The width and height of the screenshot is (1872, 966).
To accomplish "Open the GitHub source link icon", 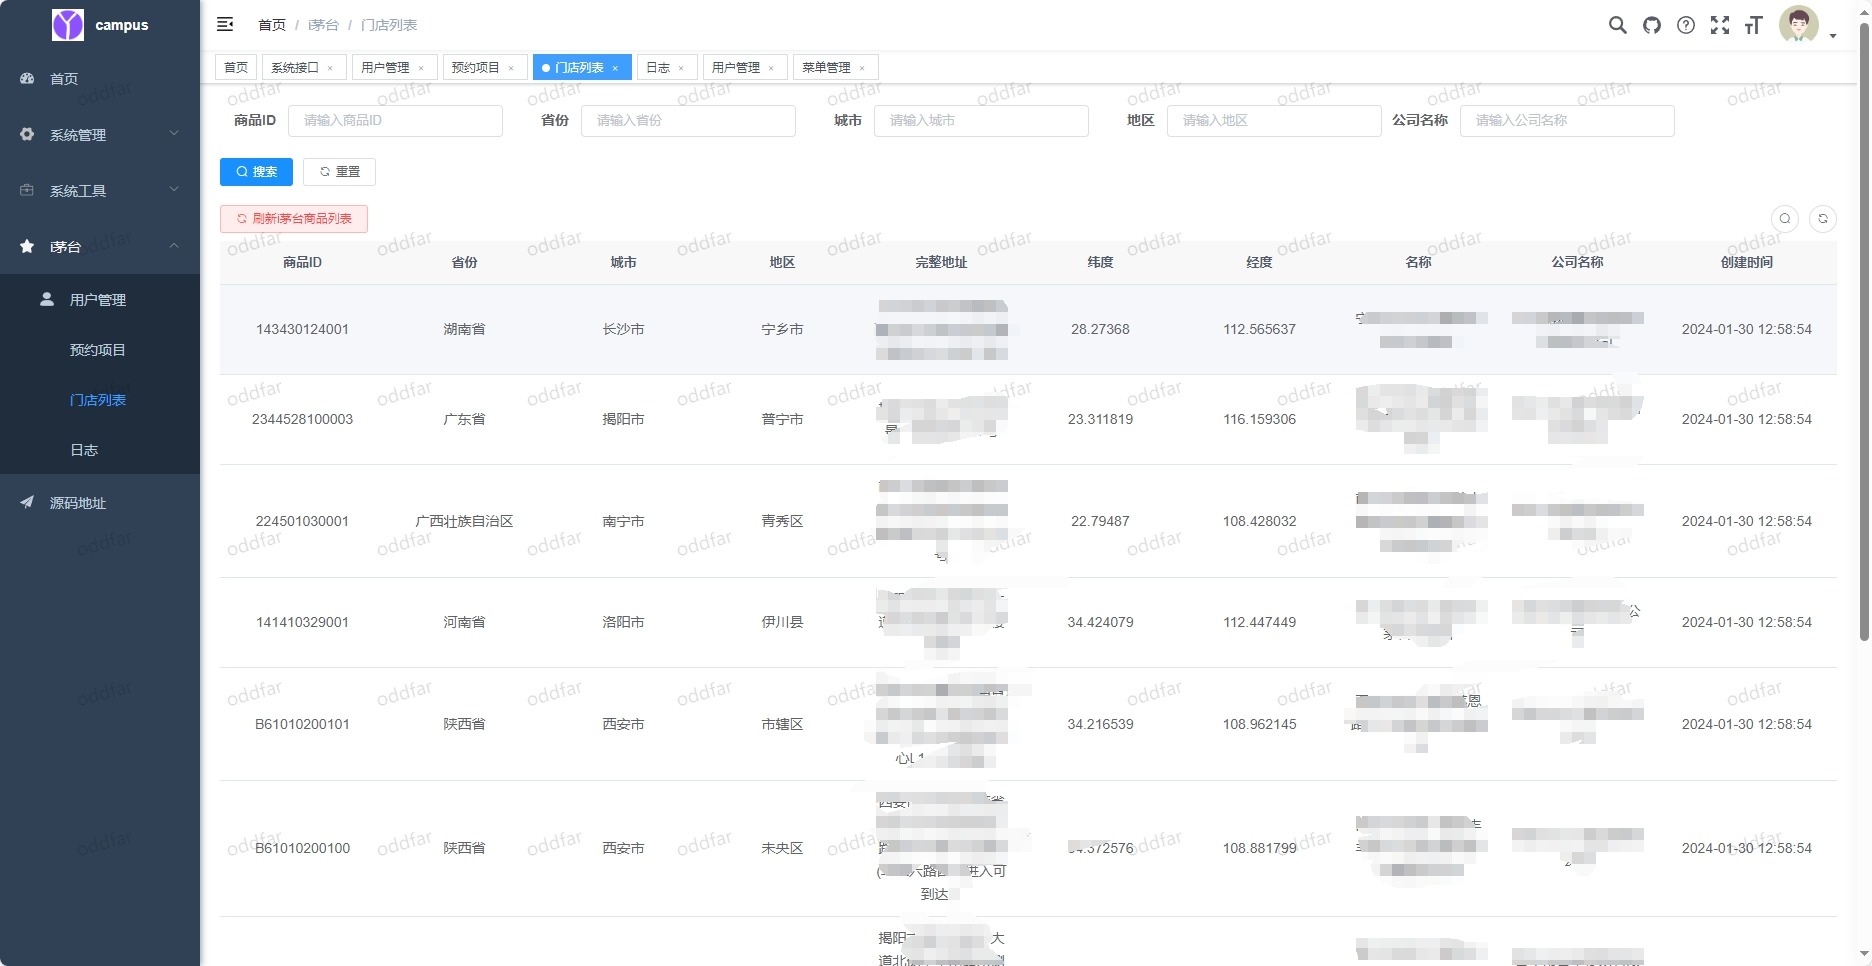I will (1651, 25).
